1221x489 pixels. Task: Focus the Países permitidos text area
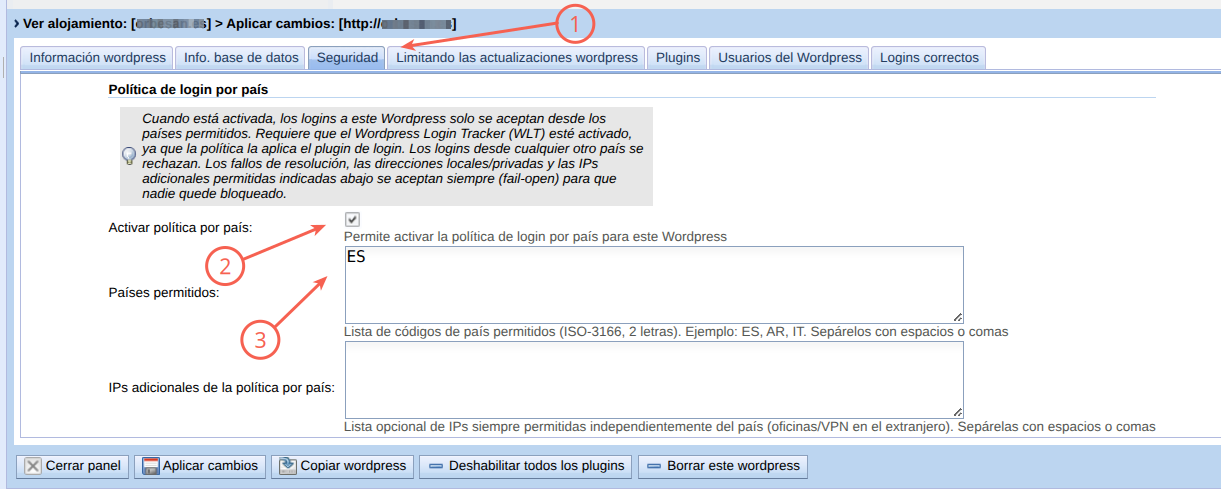coord(654,284)
